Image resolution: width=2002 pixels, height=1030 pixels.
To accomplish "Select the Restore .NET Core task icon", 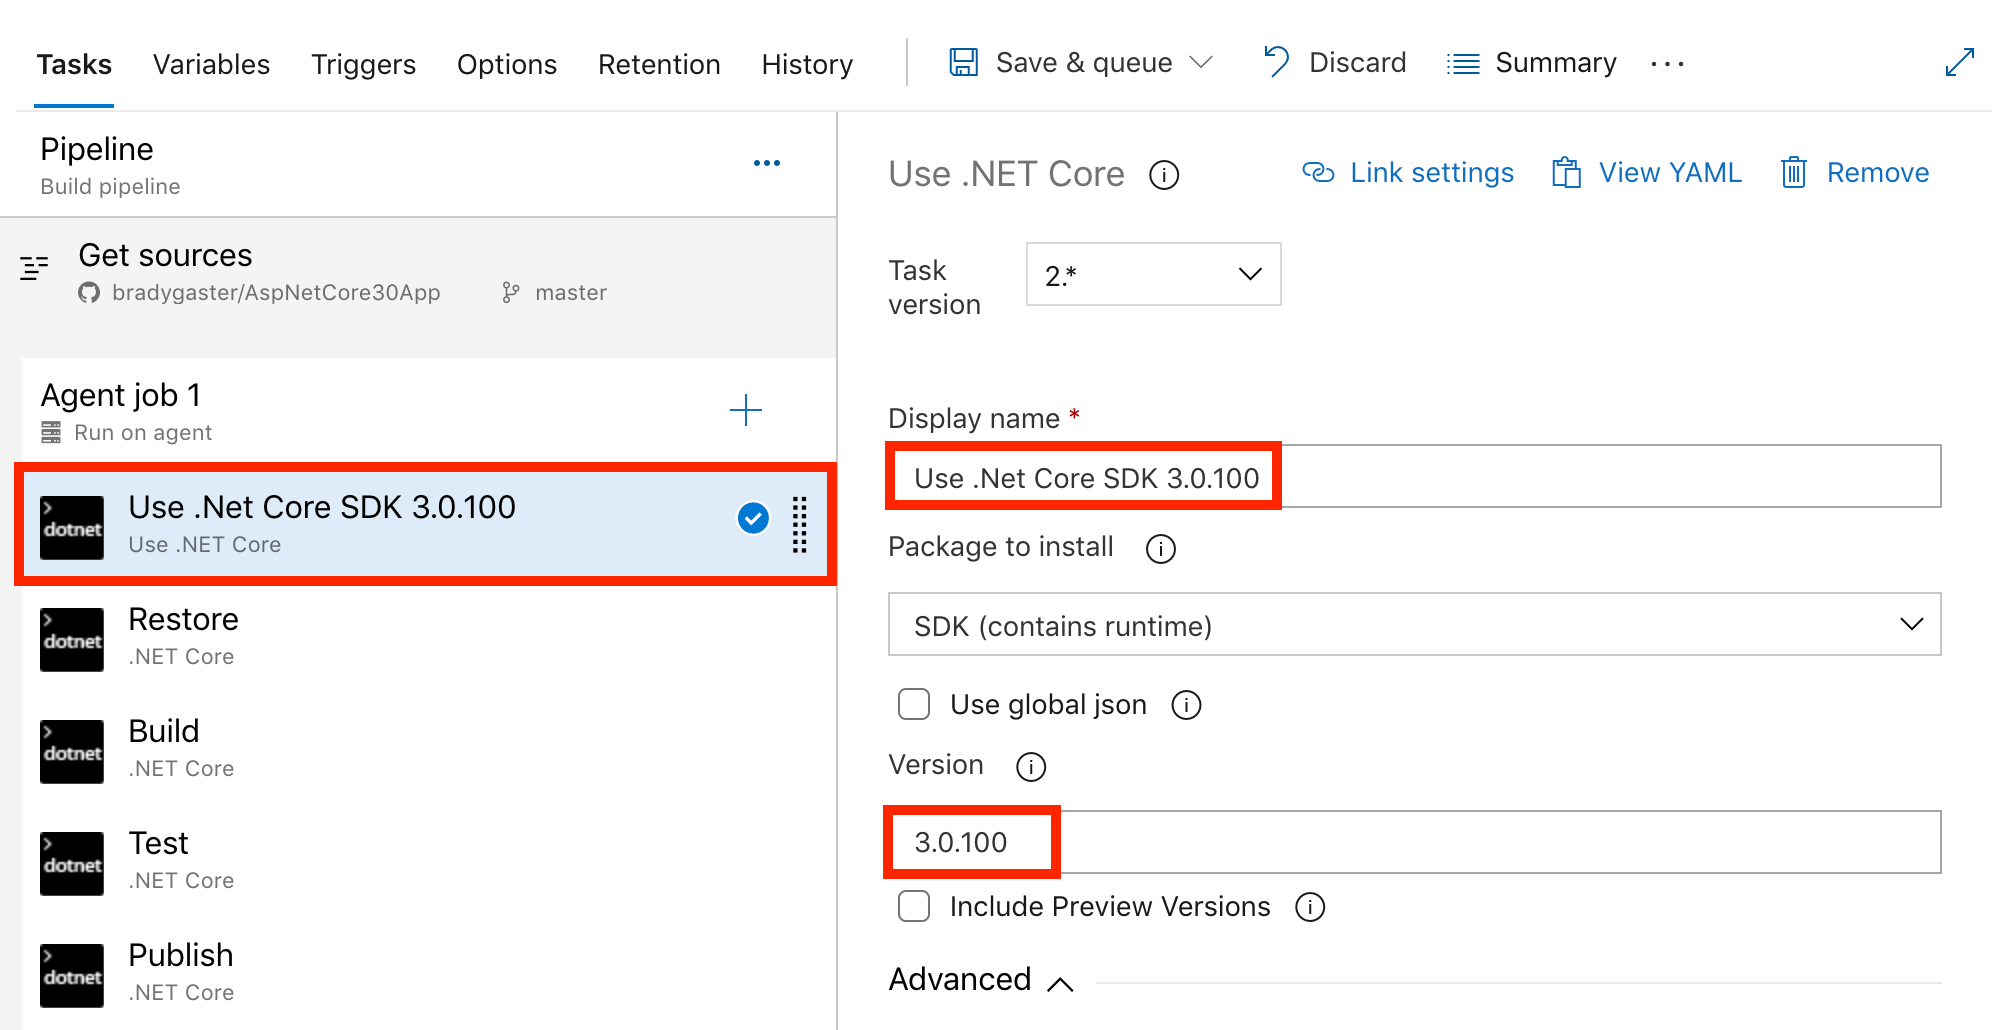I will pos(71,638).
